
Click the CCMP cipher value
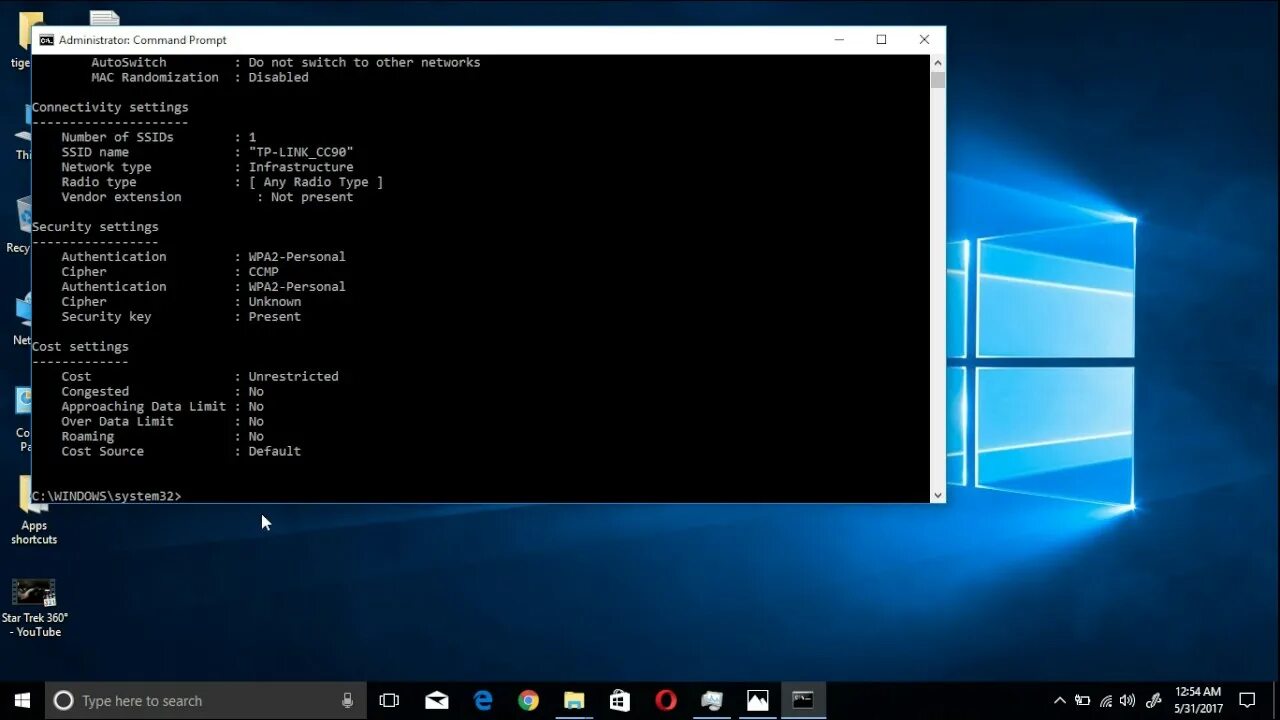pos(264,272)
